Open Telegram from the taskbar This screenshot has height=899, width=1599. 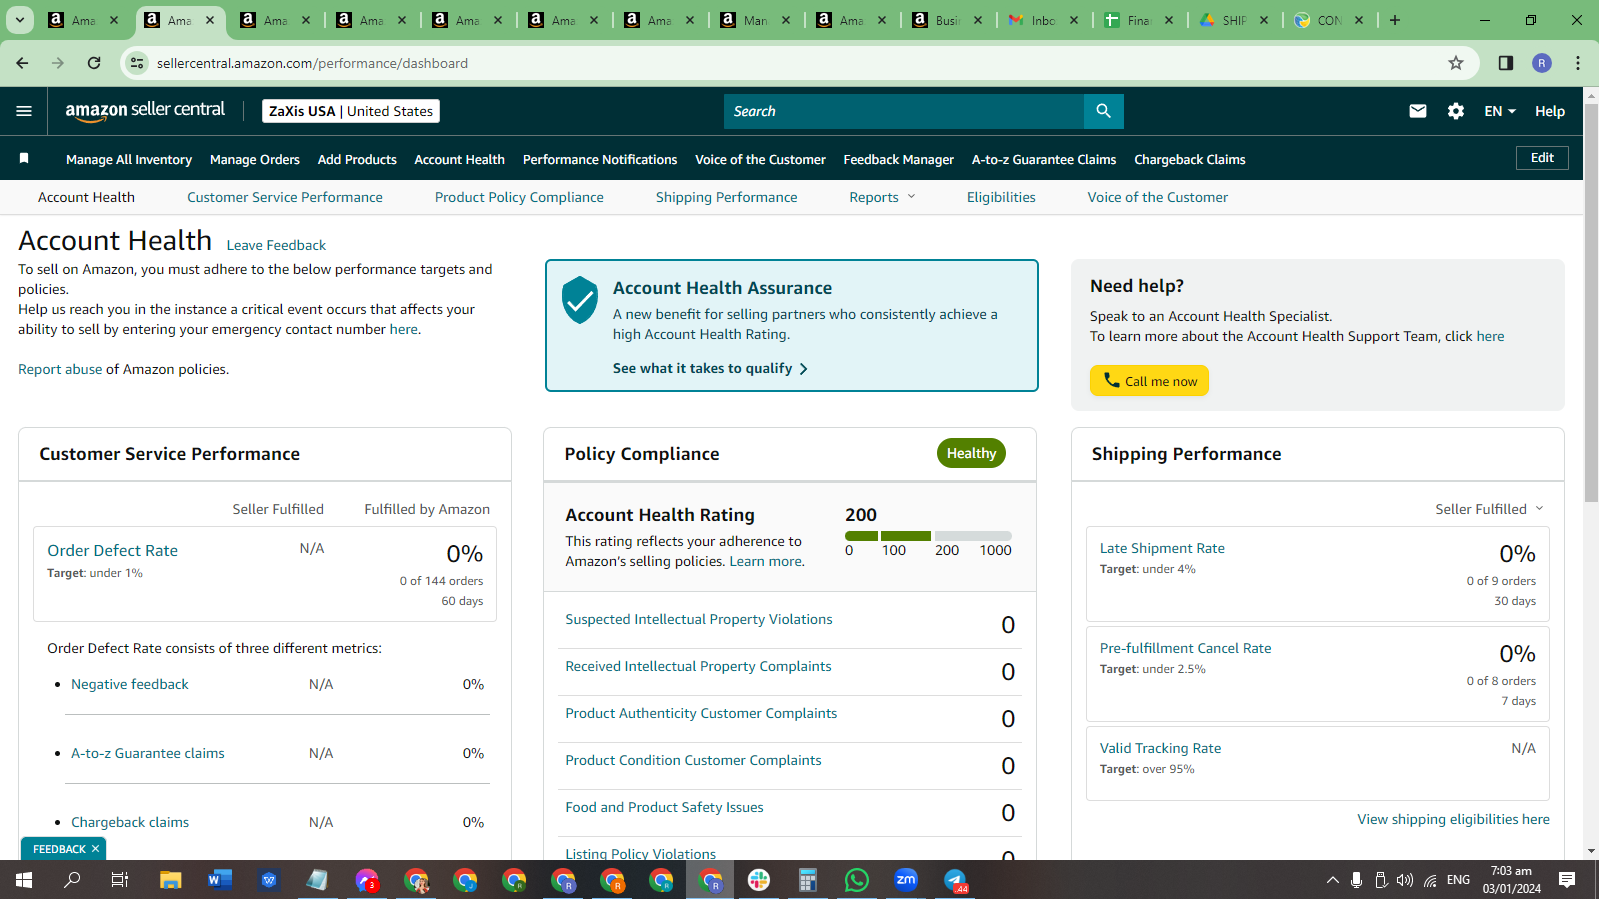click(x=955, y=880)
